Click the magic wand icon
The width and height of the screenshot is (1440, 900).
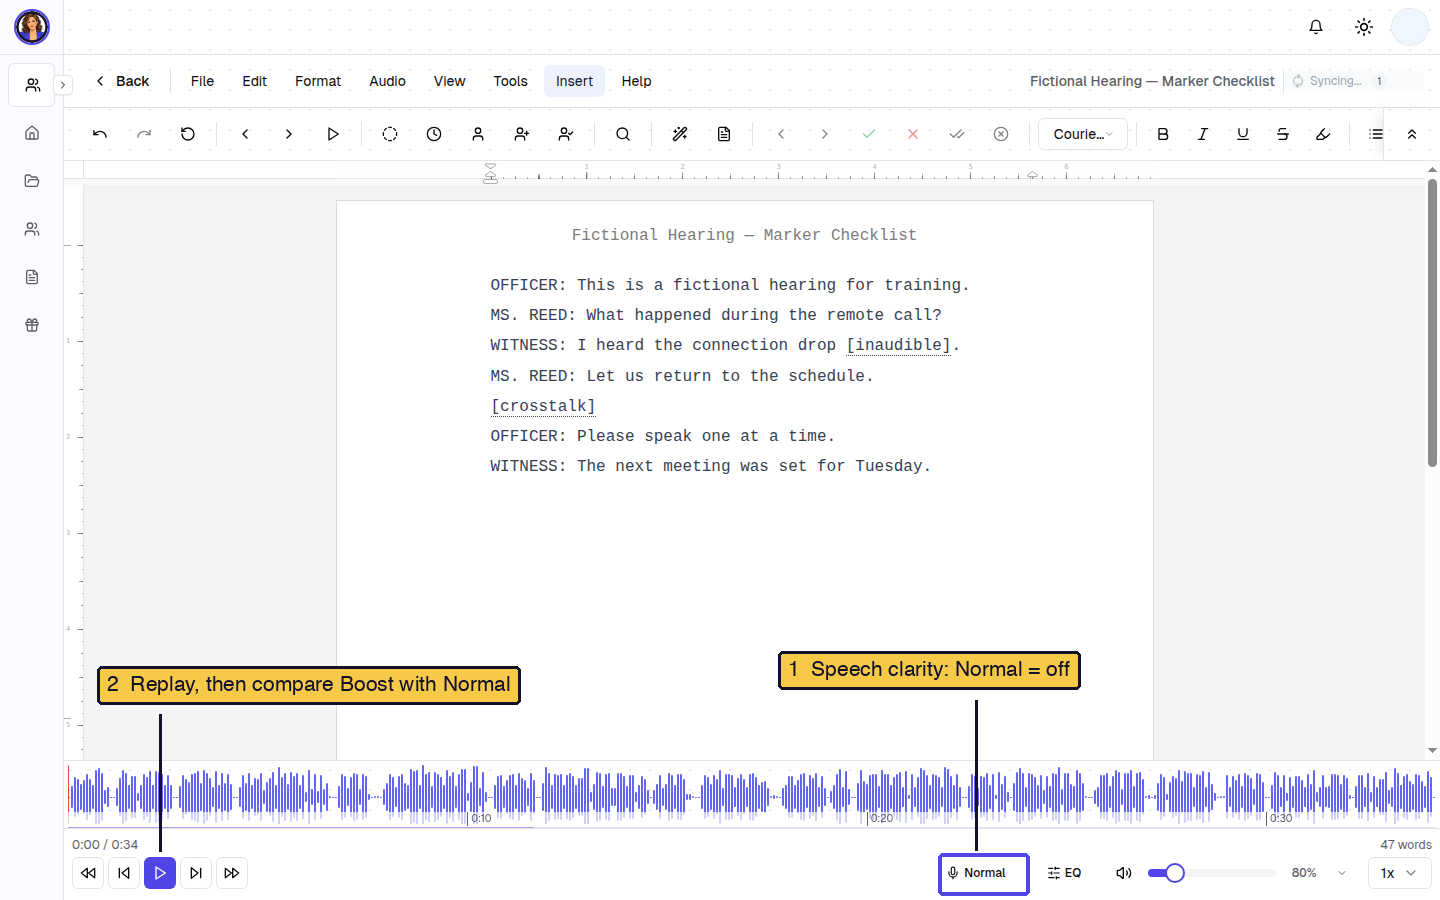point(680,134)
